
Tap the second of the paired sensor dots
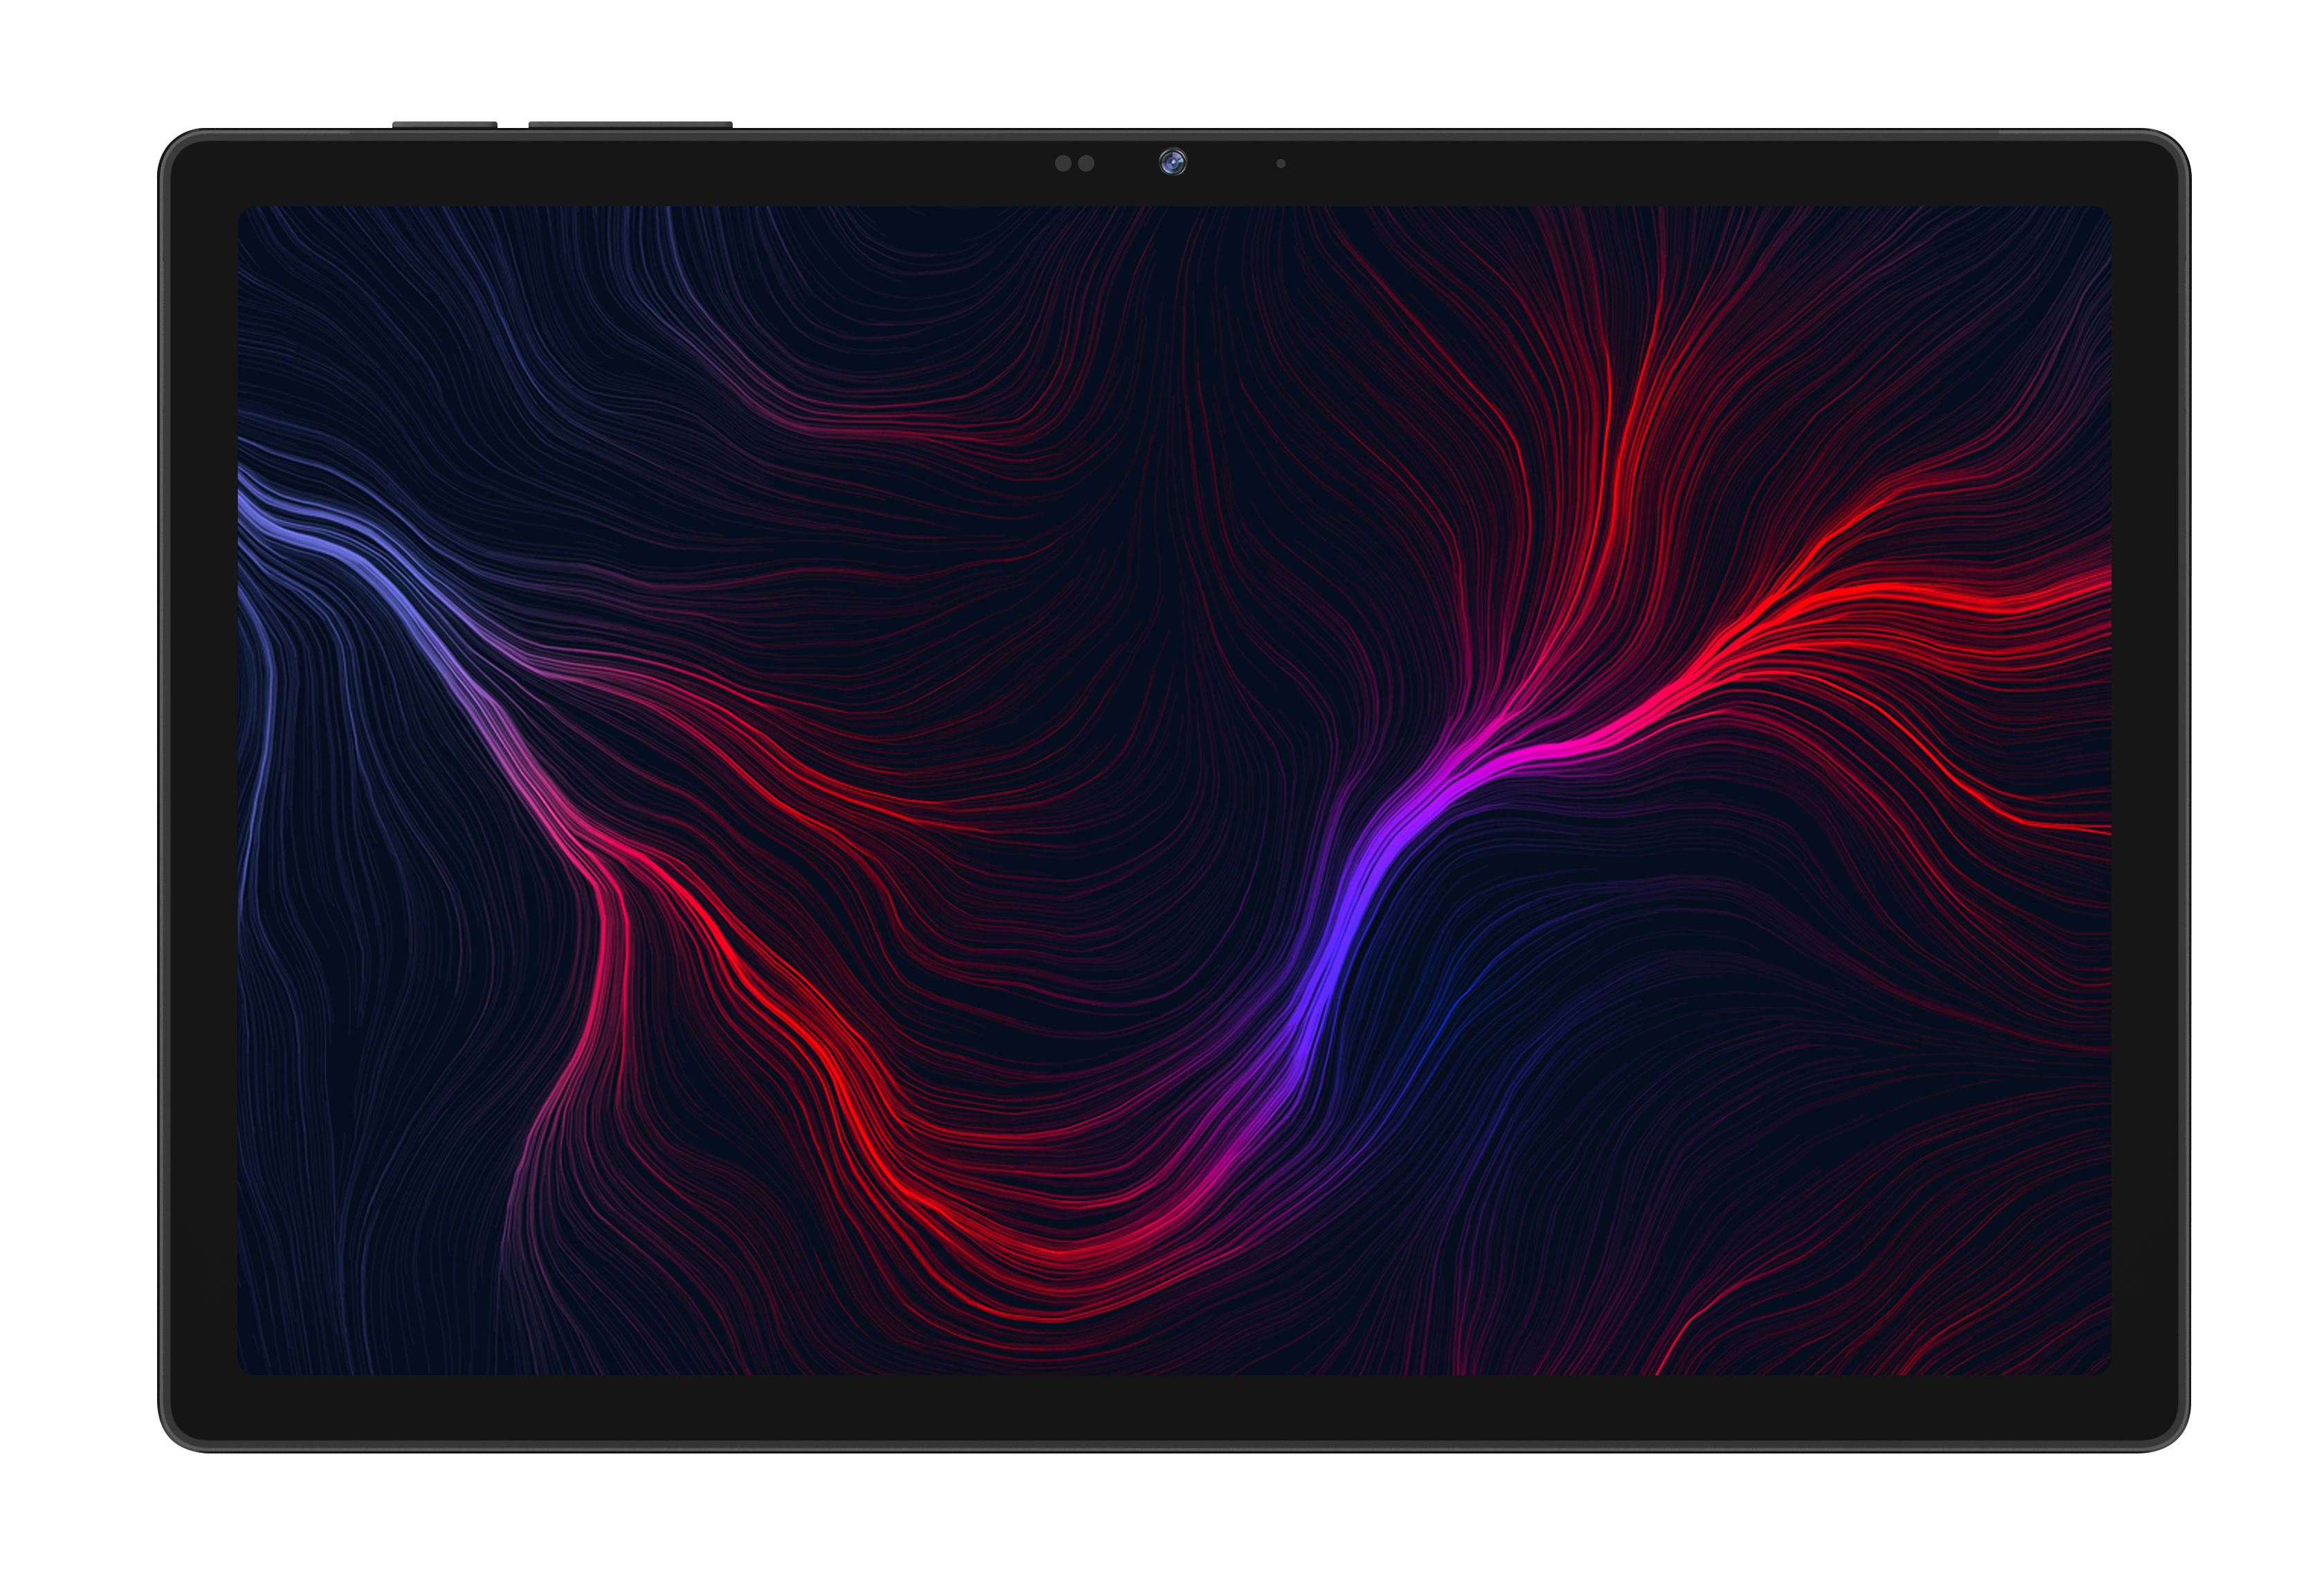pos(1086,163)
